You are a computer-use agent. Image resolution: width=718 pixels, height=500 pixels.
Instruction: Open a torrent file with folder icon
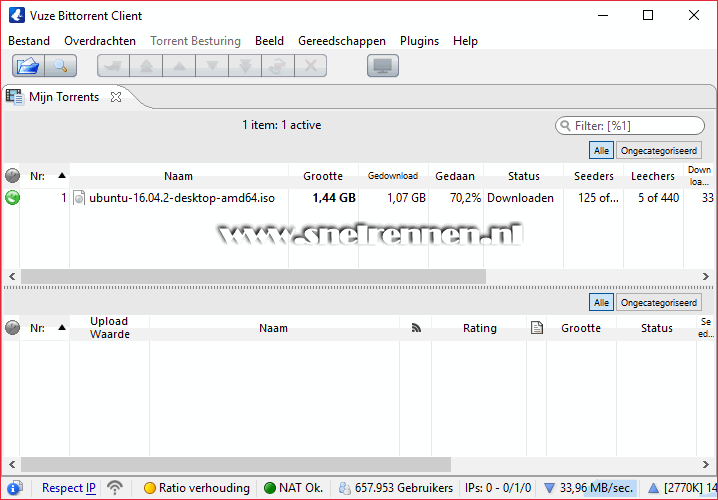coord(28,66)
